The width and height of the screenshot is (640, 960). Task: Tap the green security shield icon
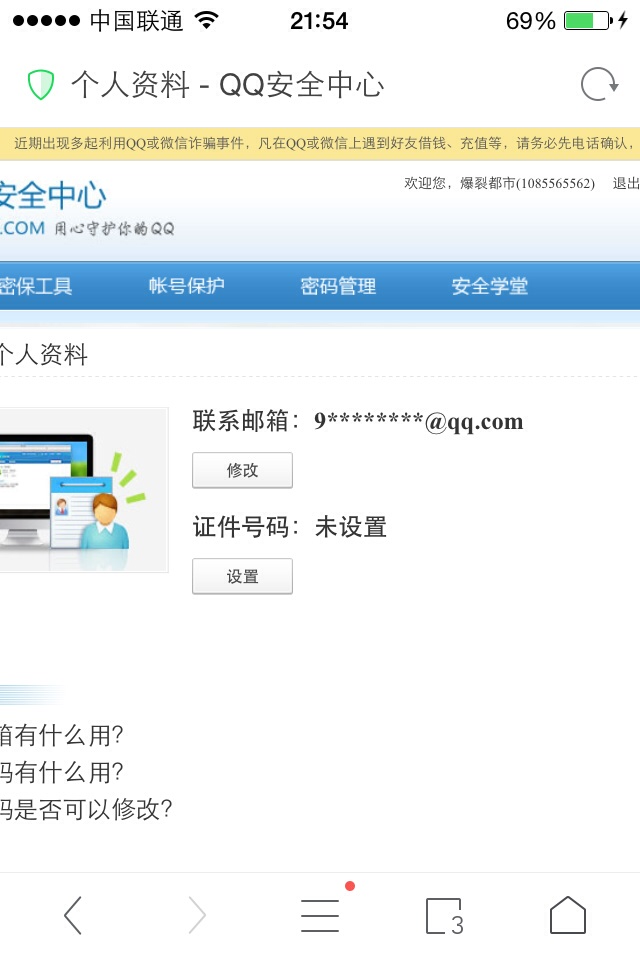(41, 84)
